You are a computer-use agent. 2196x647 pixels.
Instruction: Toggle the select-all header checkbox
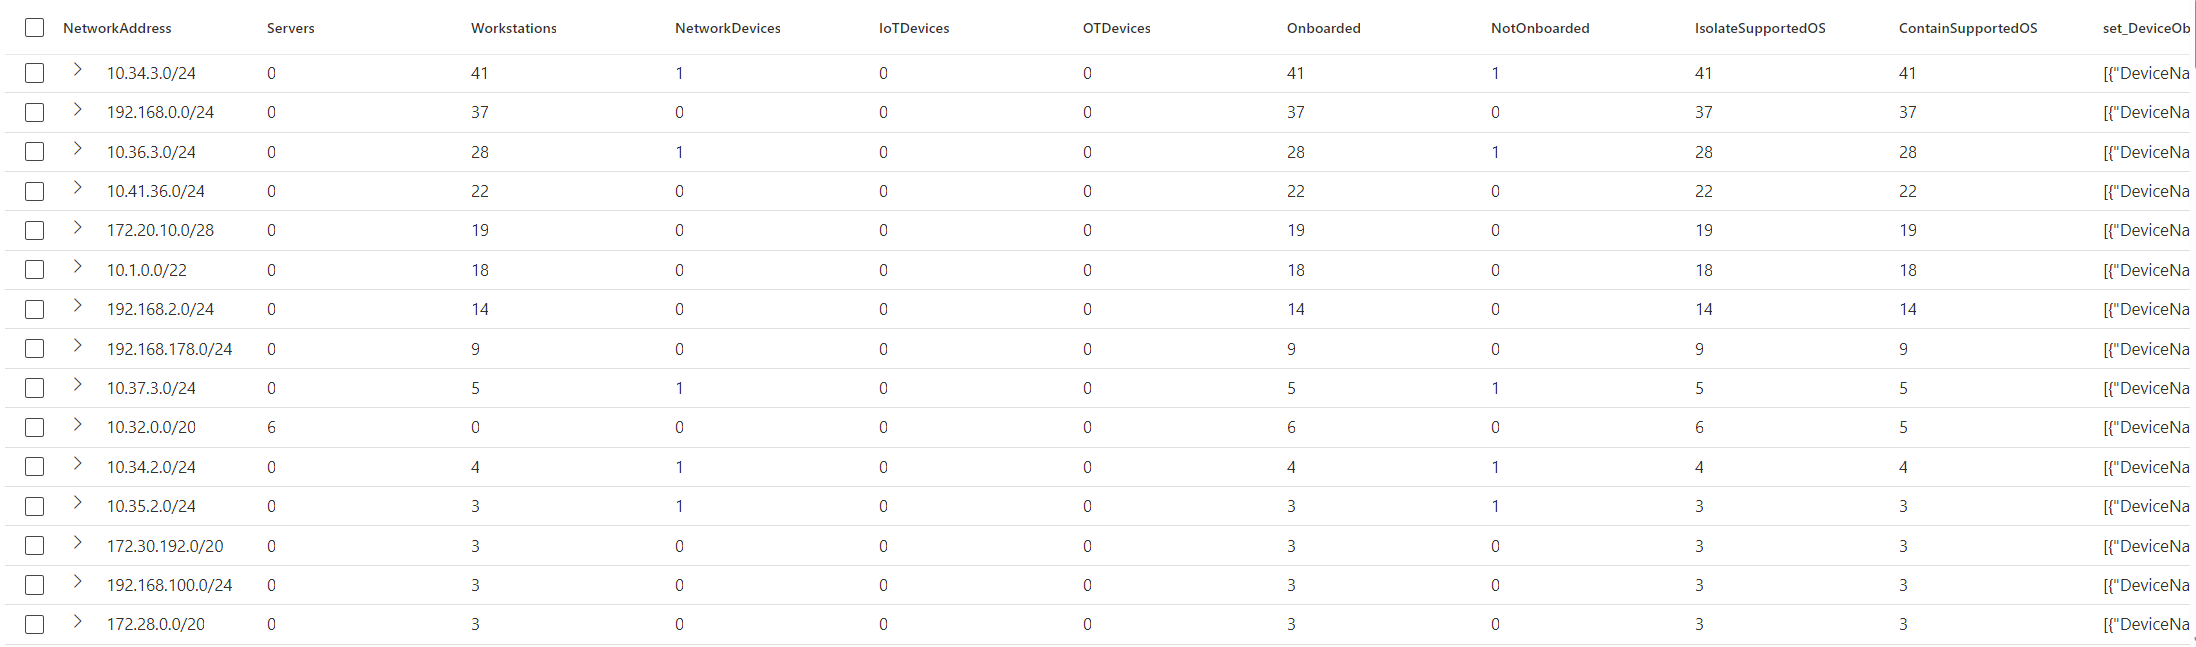point(35,28)
